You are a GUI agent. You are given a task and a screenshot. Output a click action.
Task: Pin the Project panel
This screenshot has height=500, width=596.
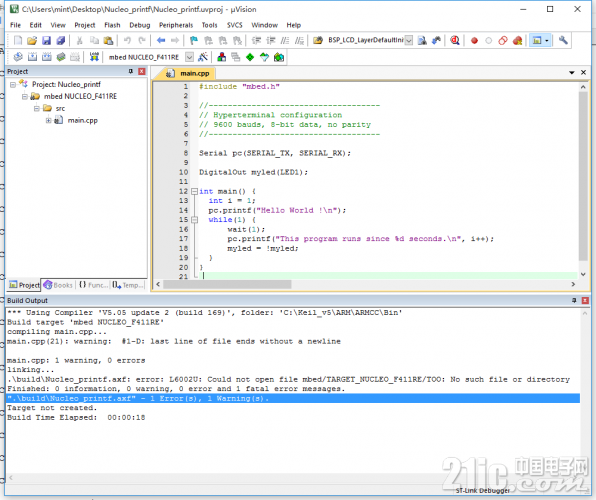131,71
